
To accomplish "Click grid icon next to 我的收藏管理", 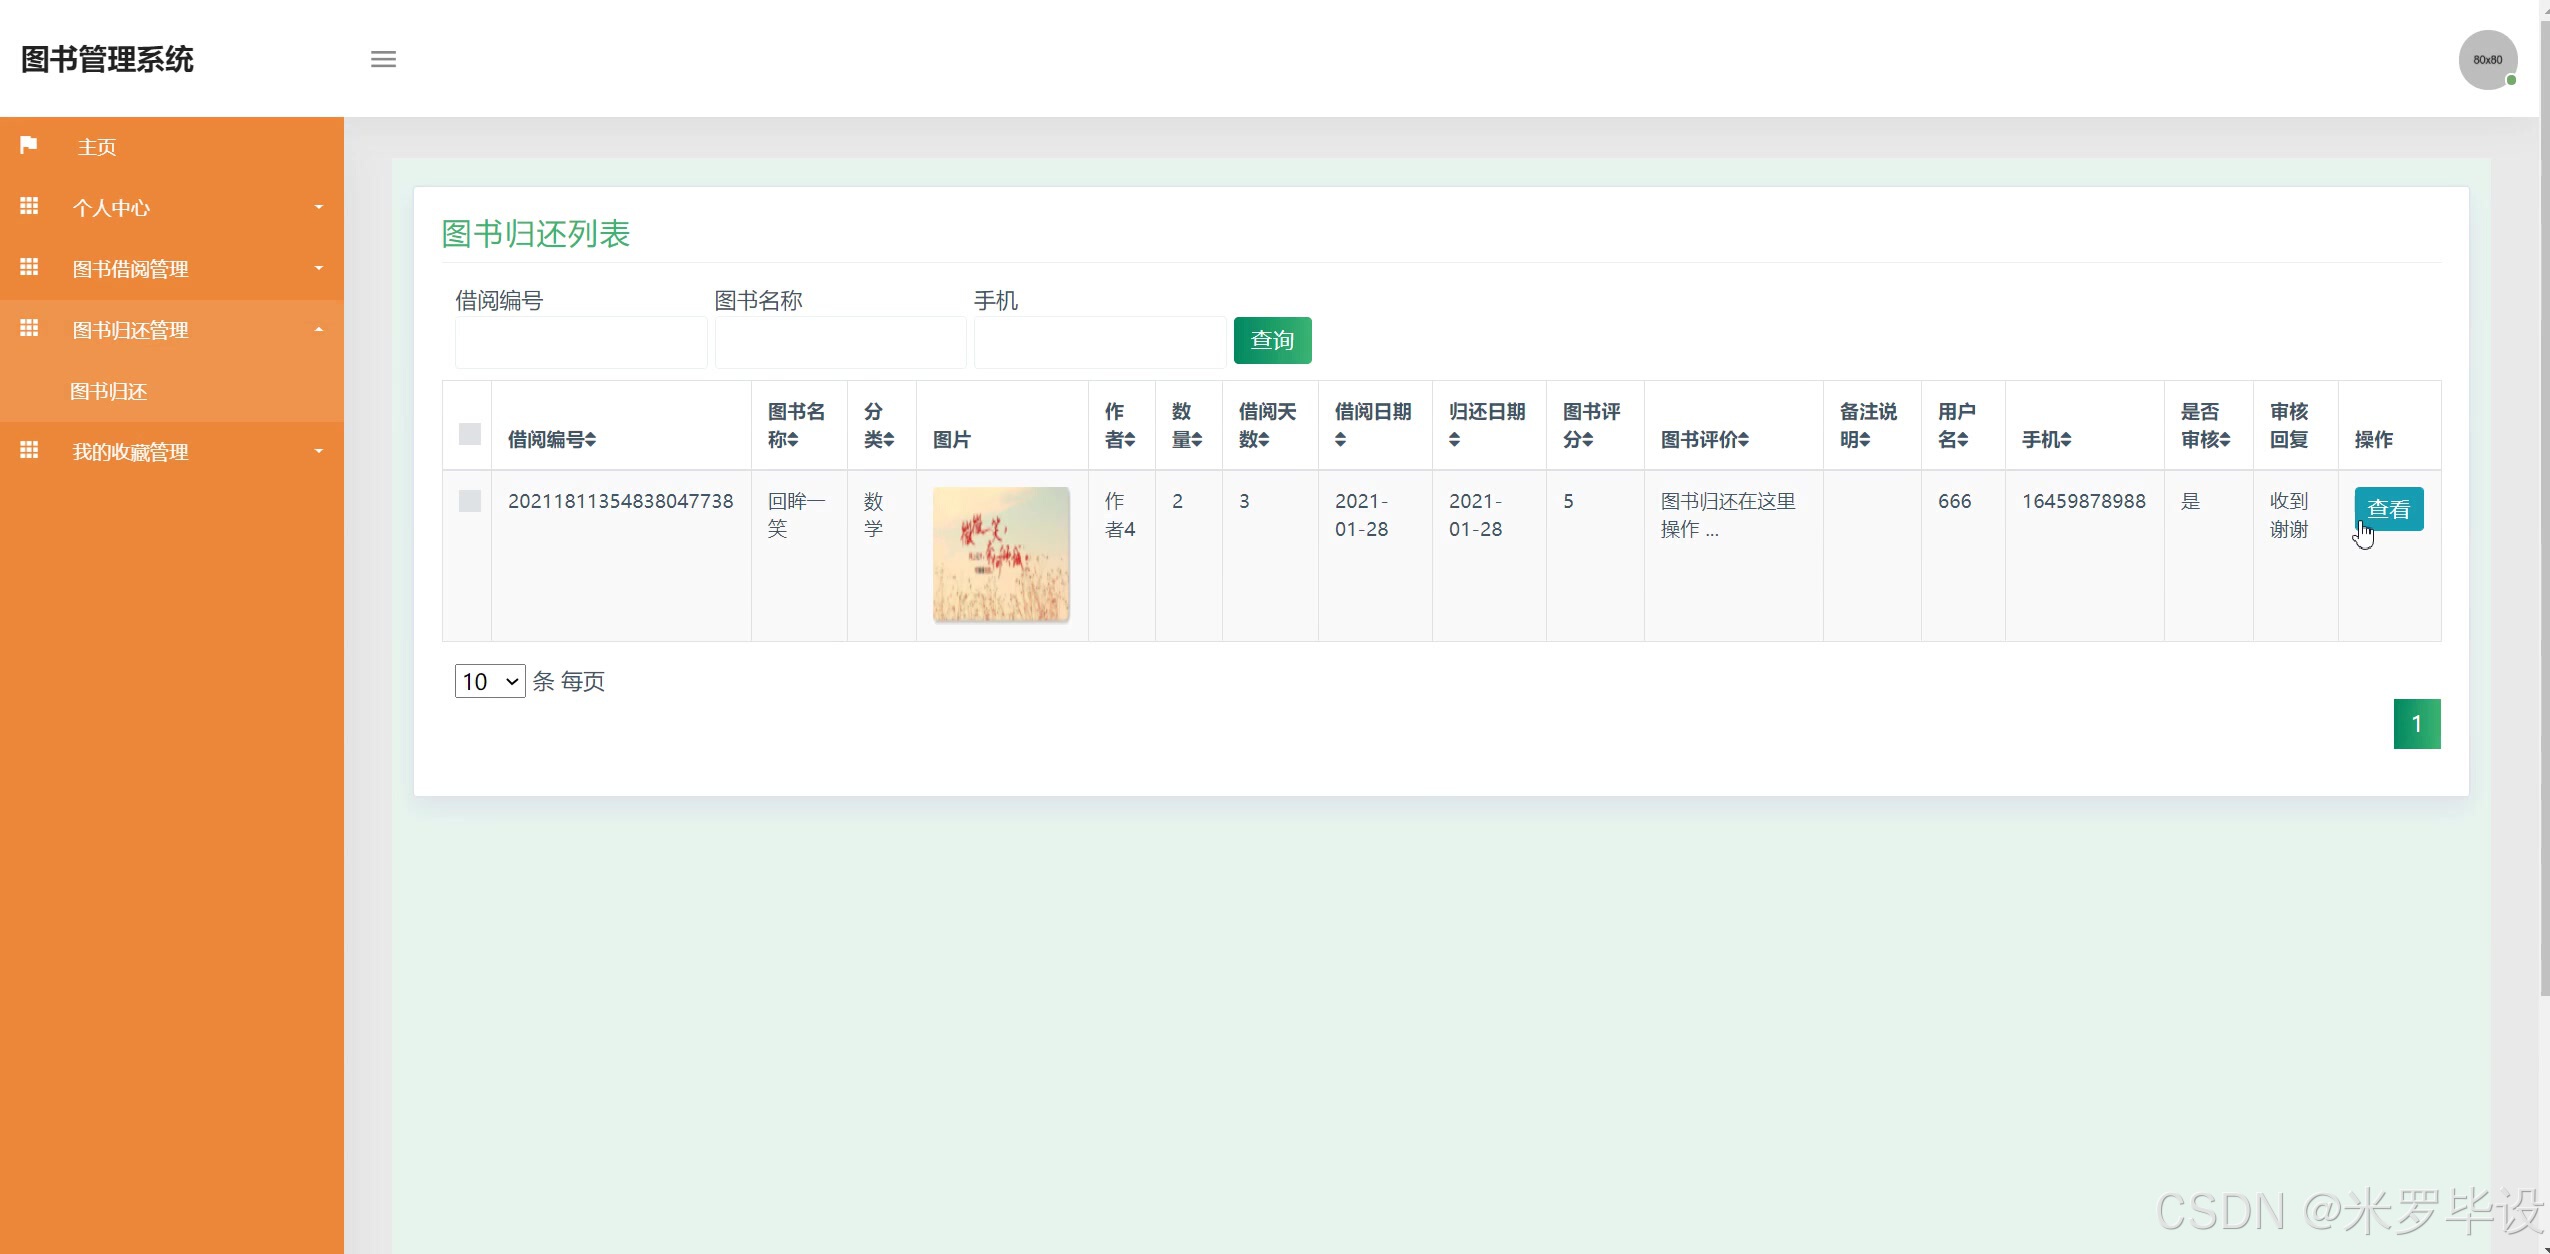I will [29, 450].
